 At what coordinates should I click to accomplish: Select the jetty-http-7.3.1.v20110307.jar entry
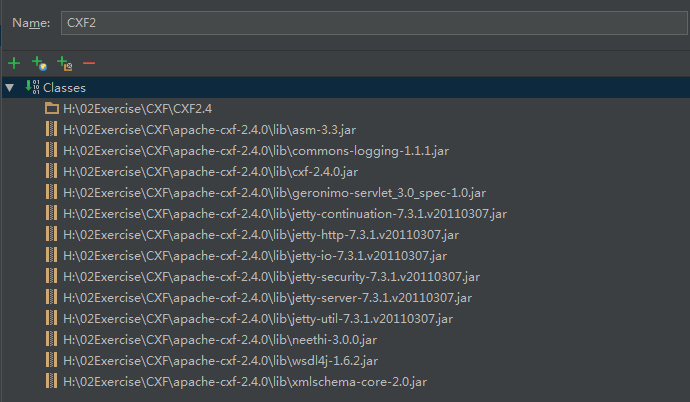click(261, 235)
